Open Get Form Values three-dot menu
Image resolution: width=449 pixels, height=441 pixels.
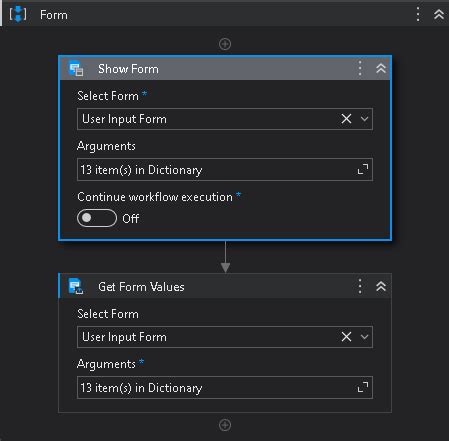point(360,286)
